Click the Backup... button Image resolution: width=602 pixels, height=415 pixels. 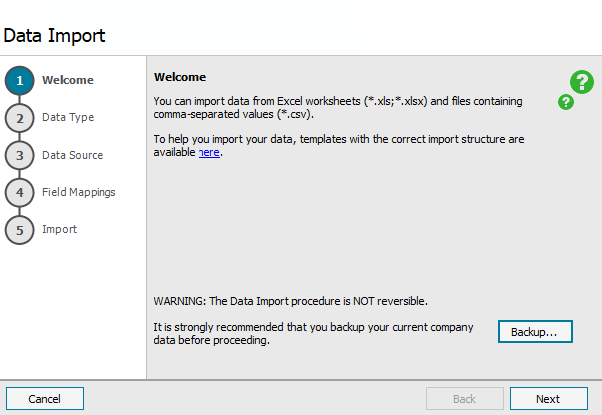(535, 331)
